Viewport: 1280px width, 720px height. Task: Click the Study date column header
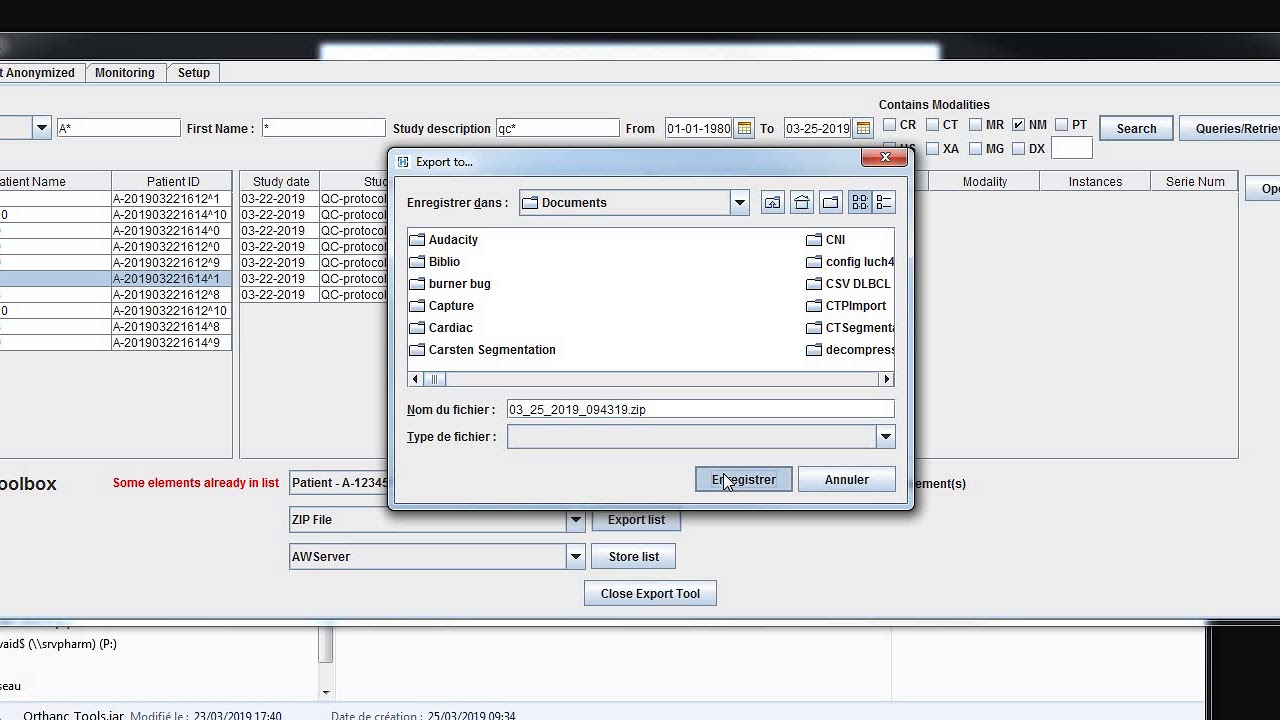click(x=280, y=182)
